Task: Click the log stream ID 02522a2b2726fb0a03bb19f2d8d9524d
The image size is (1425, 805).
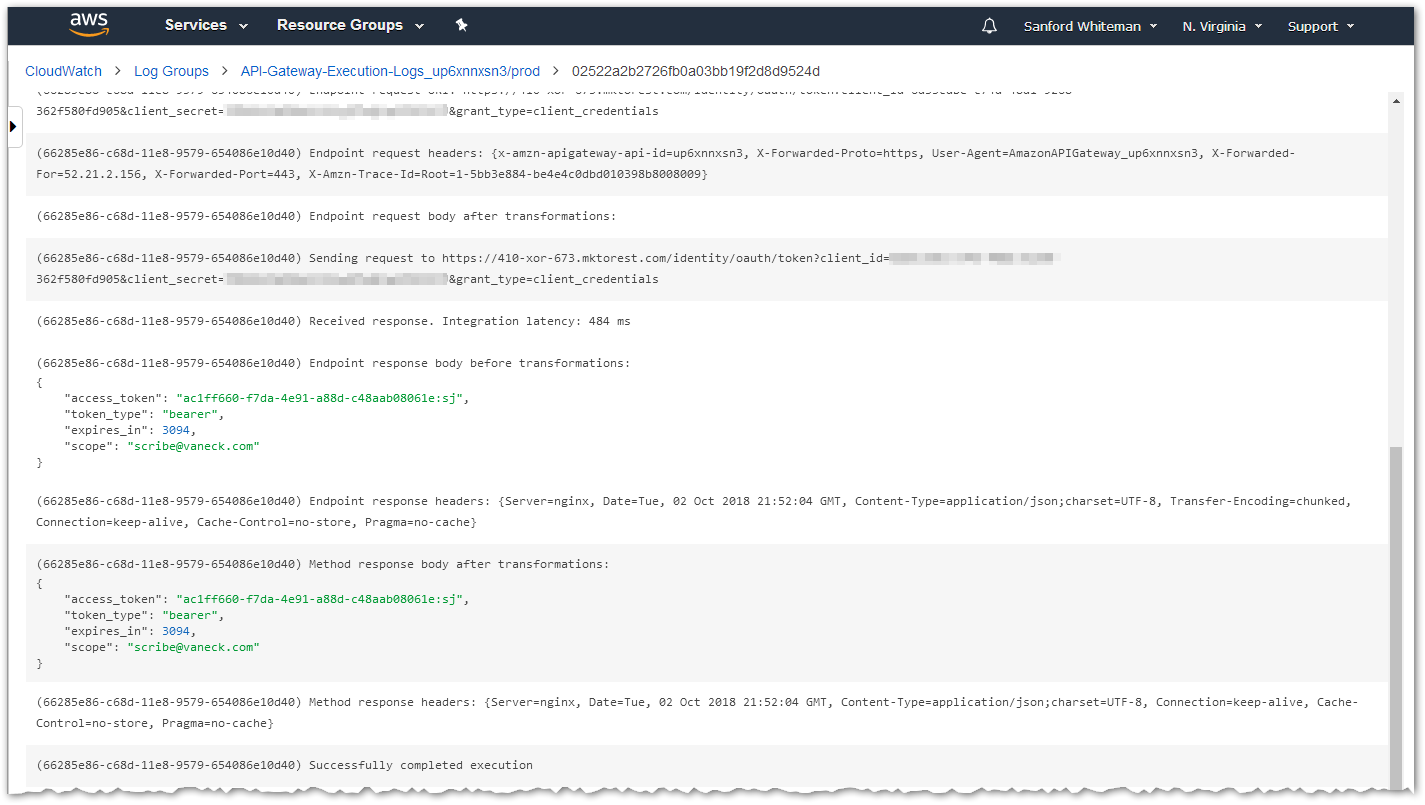Action: (696, 71)
